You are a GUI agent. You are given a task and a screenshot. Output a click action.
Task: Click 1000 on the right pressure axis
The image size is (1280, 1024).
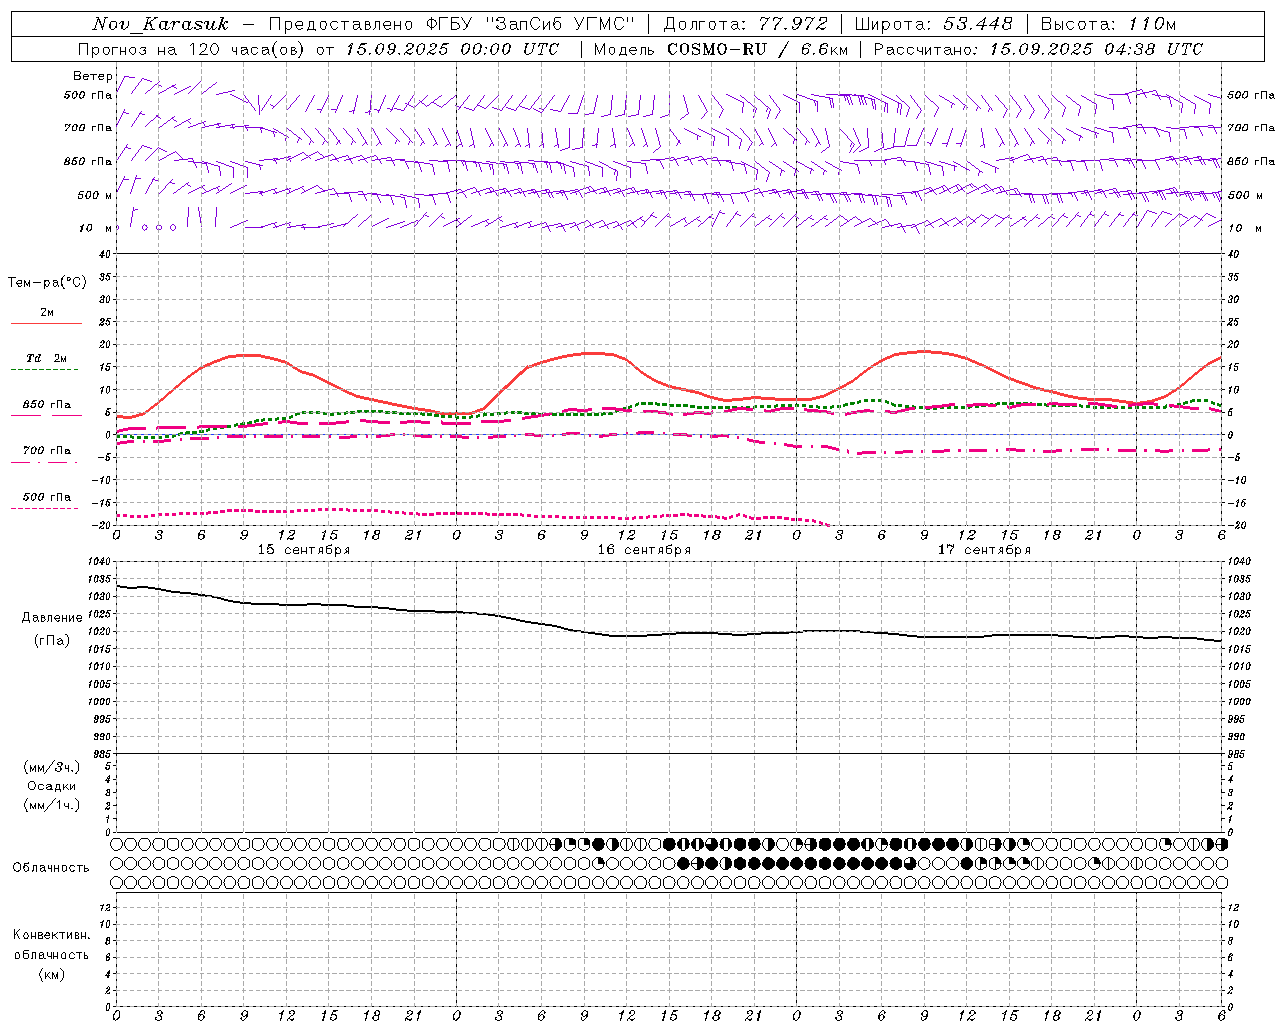click(x=1239, y=701)
